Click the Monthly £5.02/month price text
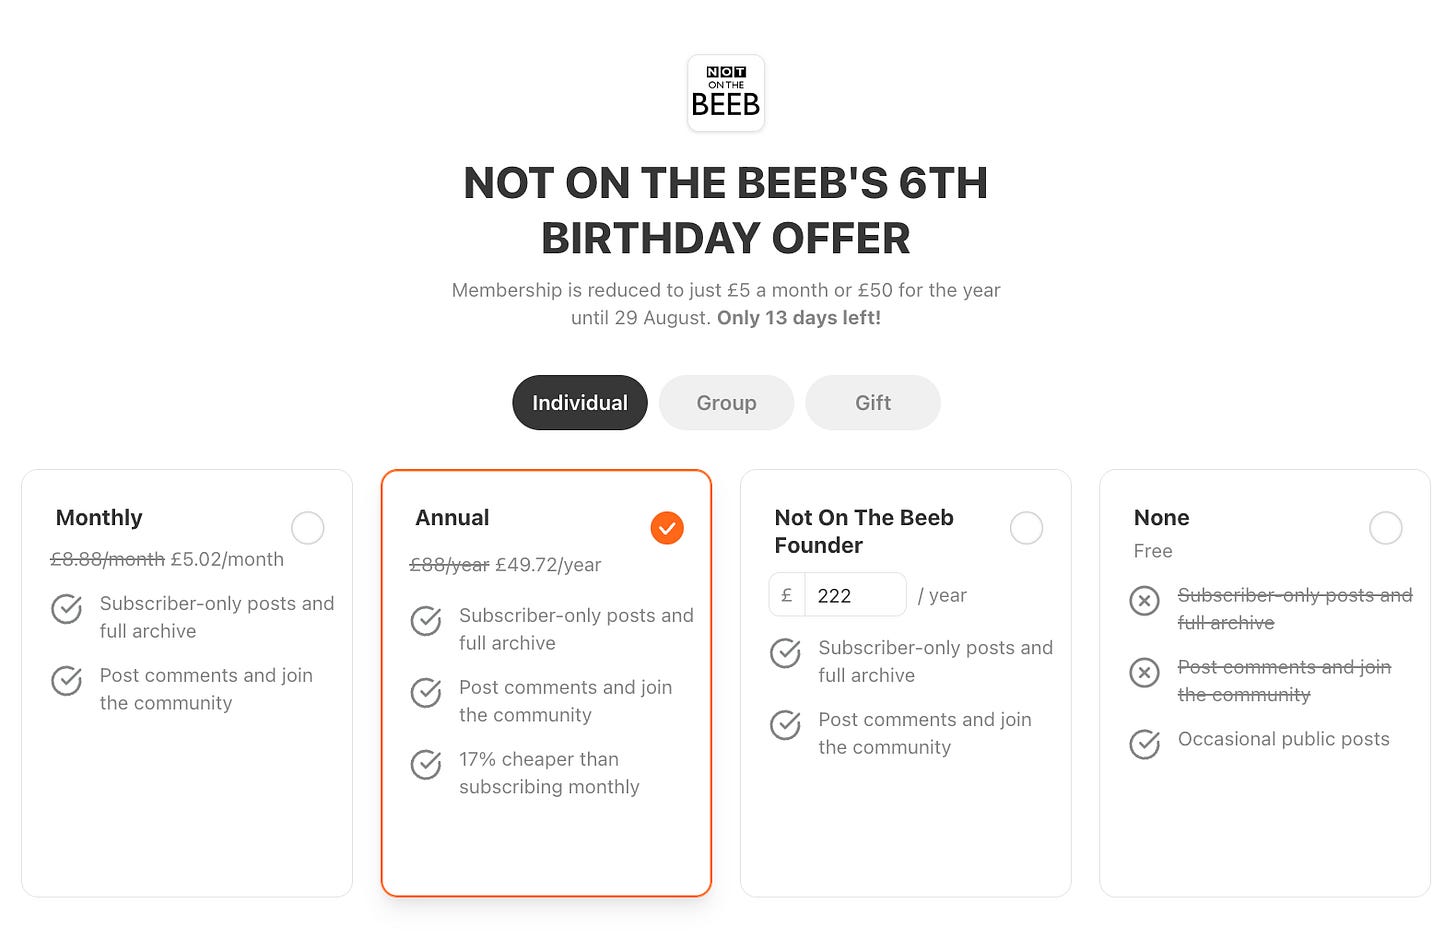Viewport: 1456px width, 938px height. click(x=227, y=560)
